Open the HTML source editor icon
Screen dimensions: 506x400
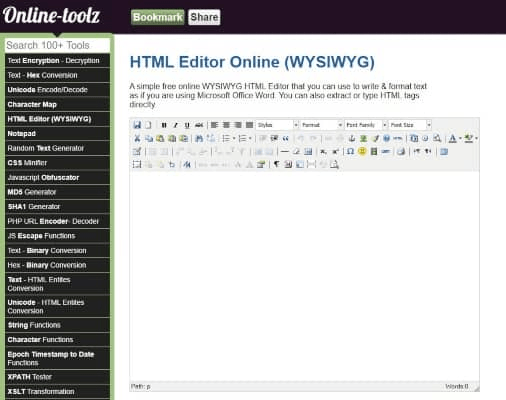click(x=398, y=138)
